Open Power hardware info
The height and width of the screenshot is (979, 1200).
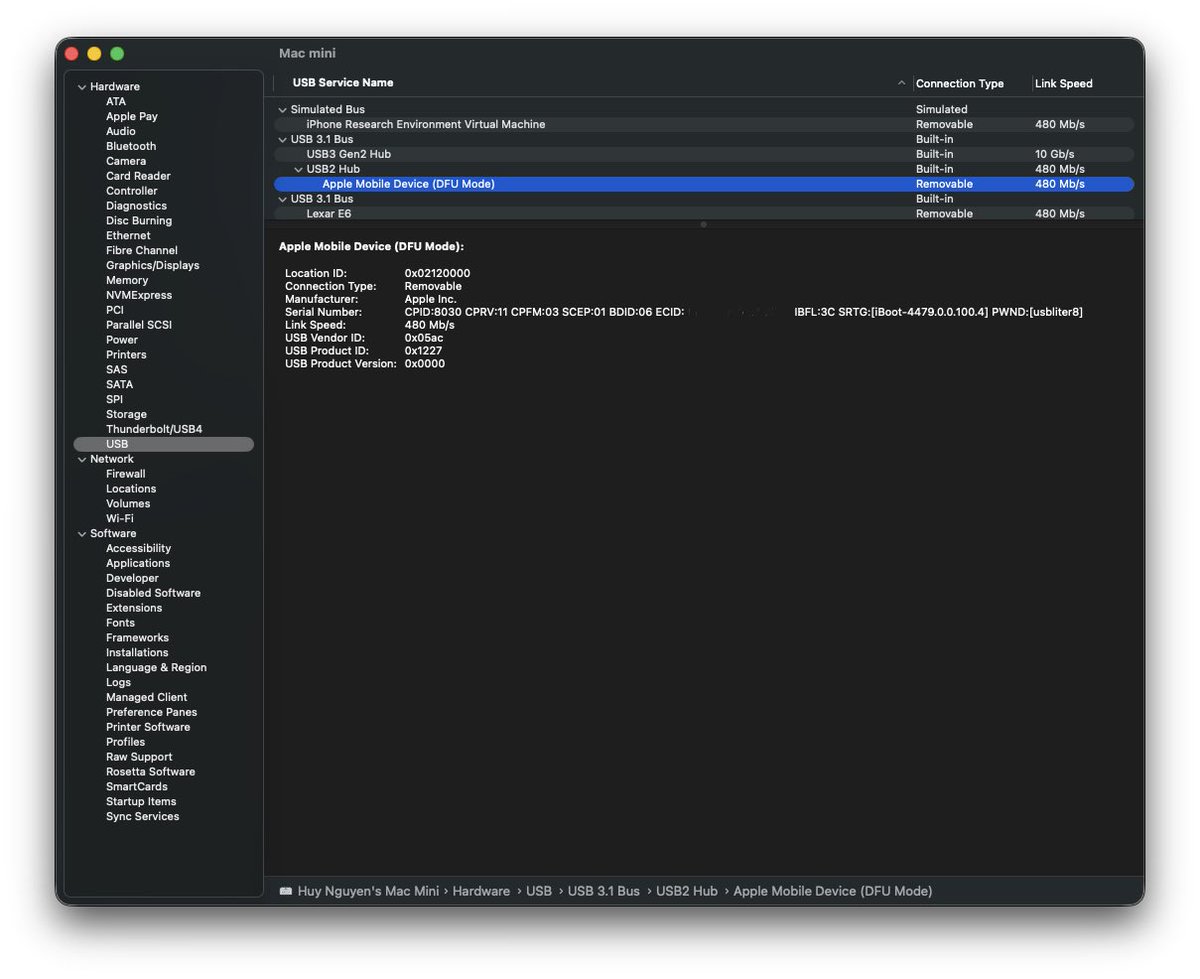point(122,340)
